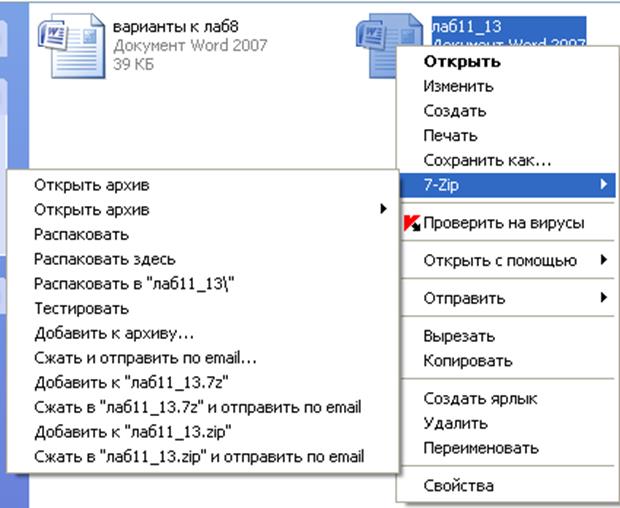Select "Изменить" from the context menu
Screen dimensions: 620x508
point(457,87)
